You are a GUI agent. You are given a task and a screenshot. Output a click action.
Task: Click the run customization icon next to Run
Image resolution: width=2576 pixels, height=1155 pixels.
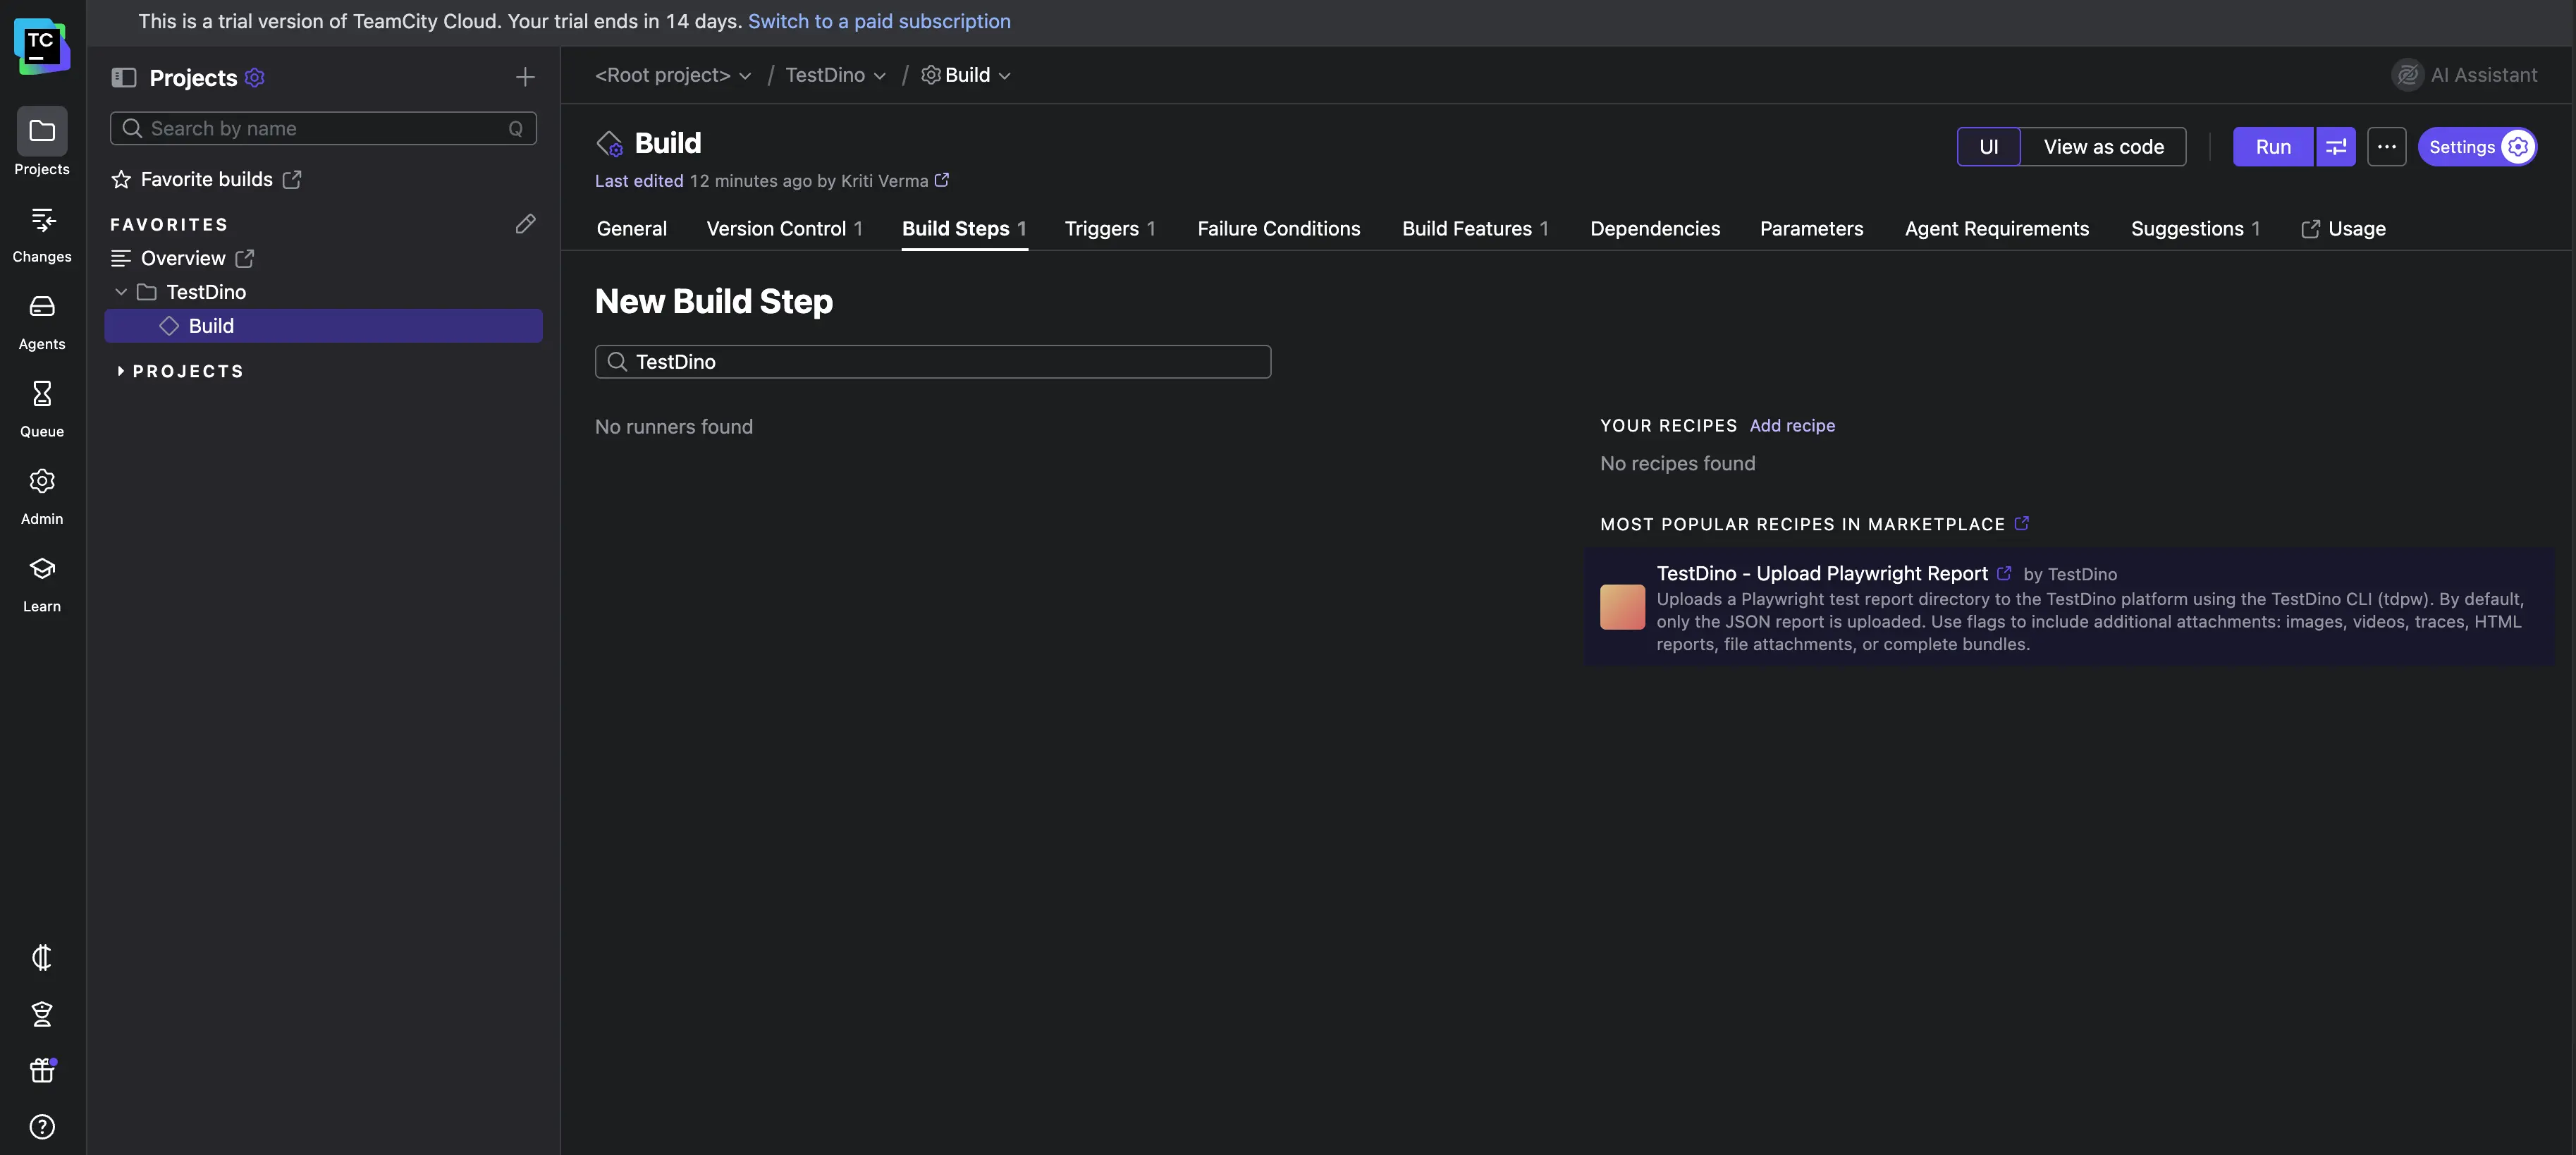[2336, 146]
